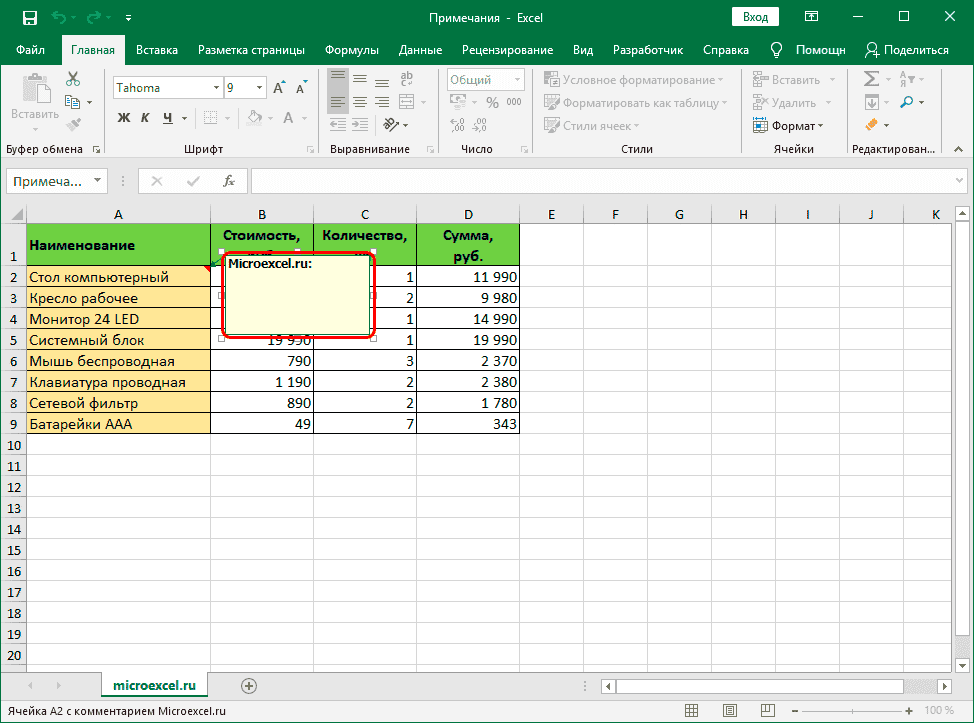Toggle bold formatting (Ж)
This screenshot has height=723, width=974.
125,118
